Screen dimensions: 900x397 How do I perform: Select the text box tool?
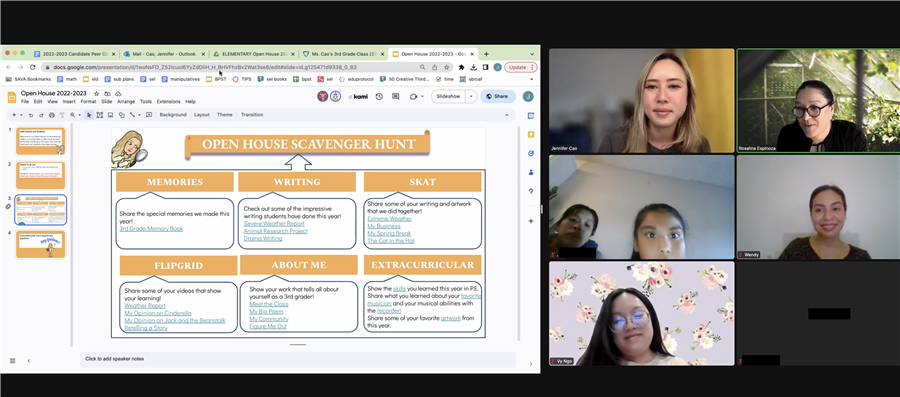click(x=100, y=115)
